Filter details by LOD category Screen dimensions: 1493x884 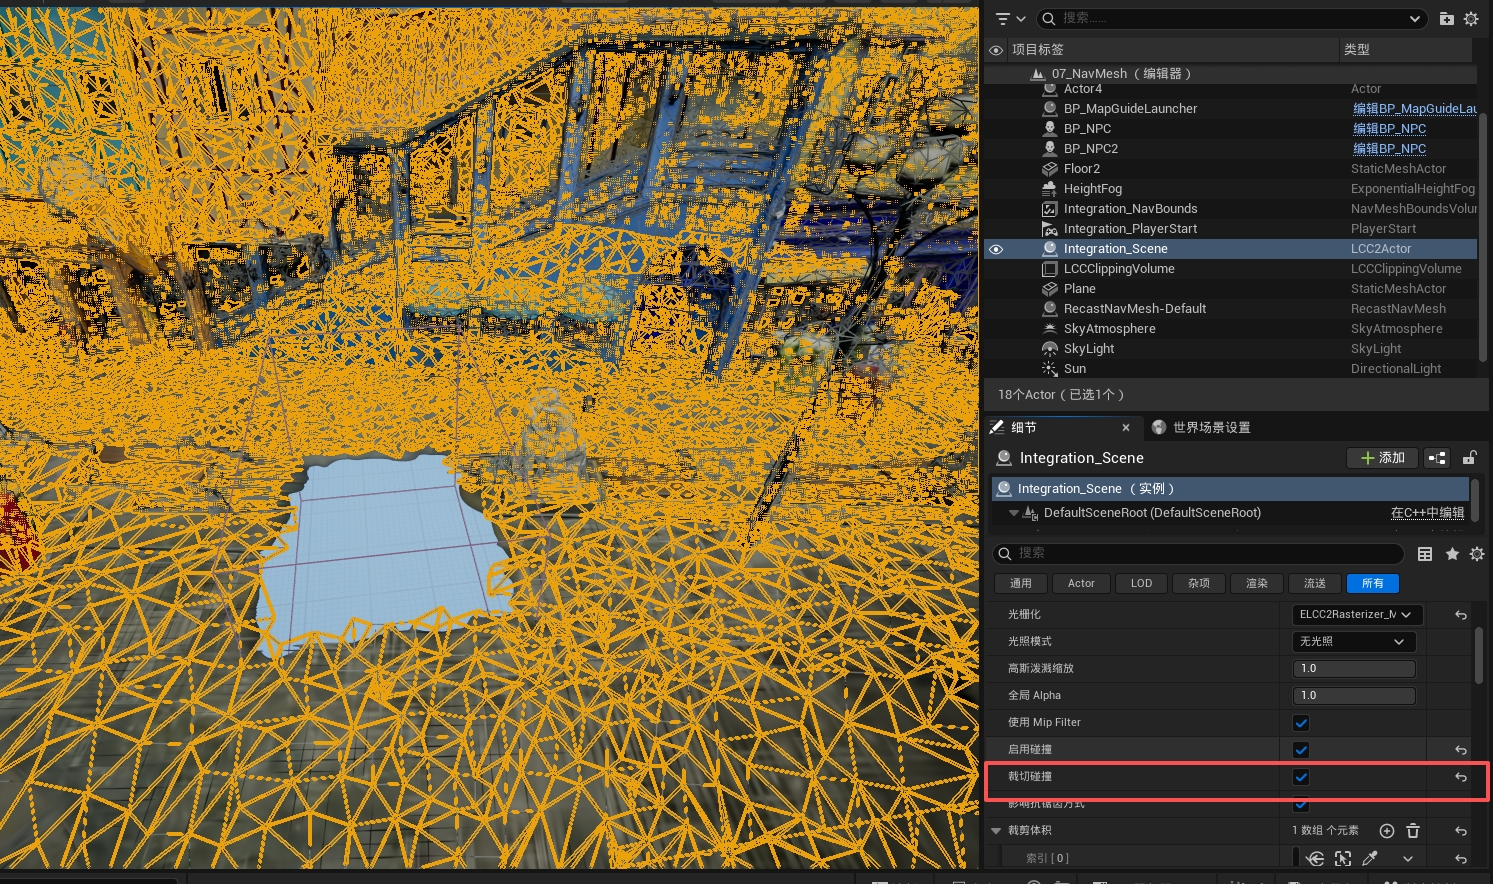click(1141, 584)
